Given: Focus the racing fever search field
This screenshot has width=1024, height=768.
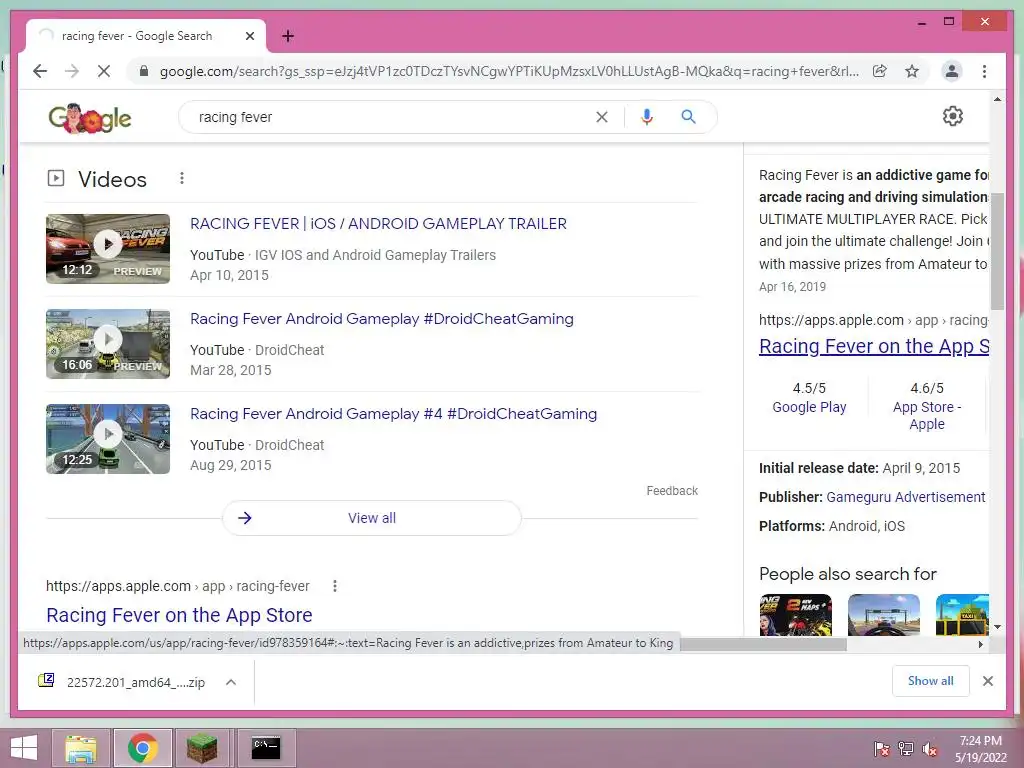Looking at the screenshot, I should 392,117.
